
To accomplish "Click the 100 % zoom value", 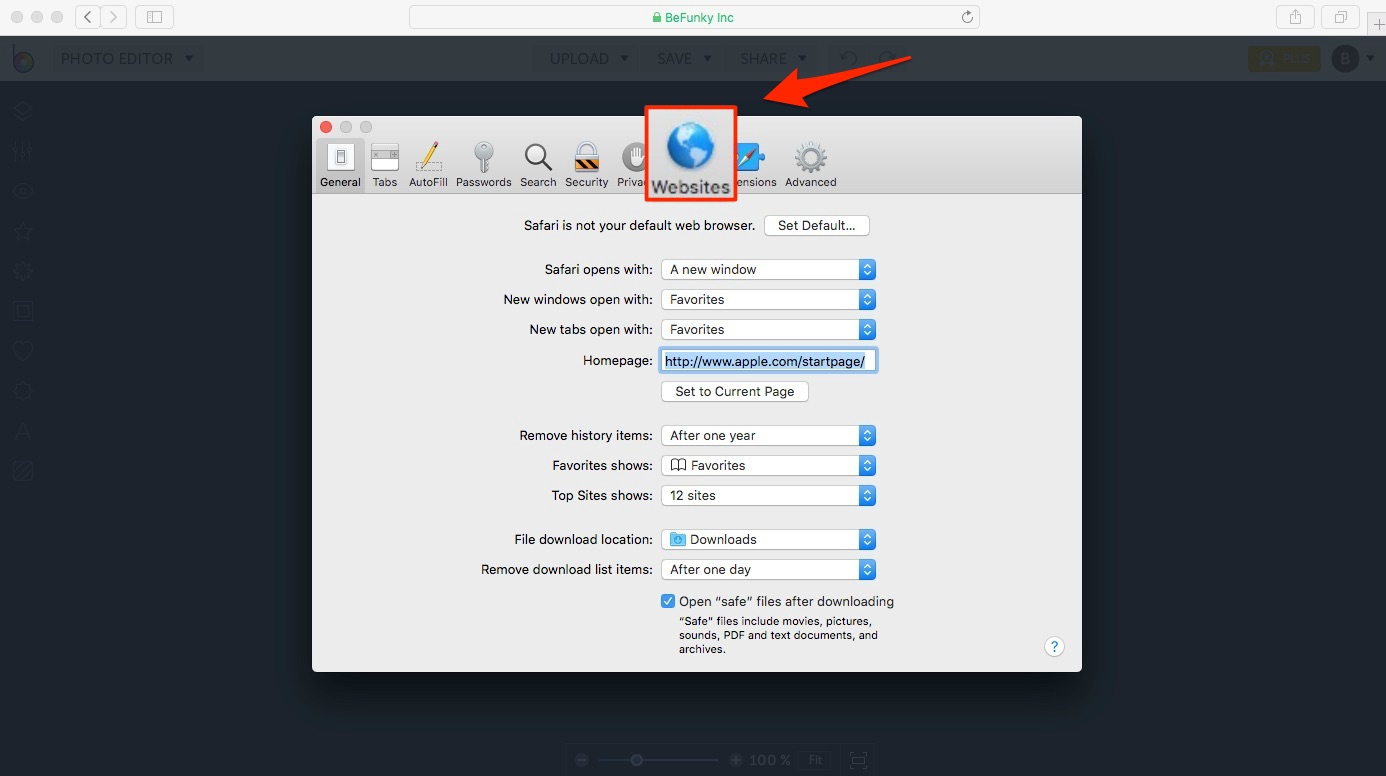I will pyautogui.click(x=770, y=760).
